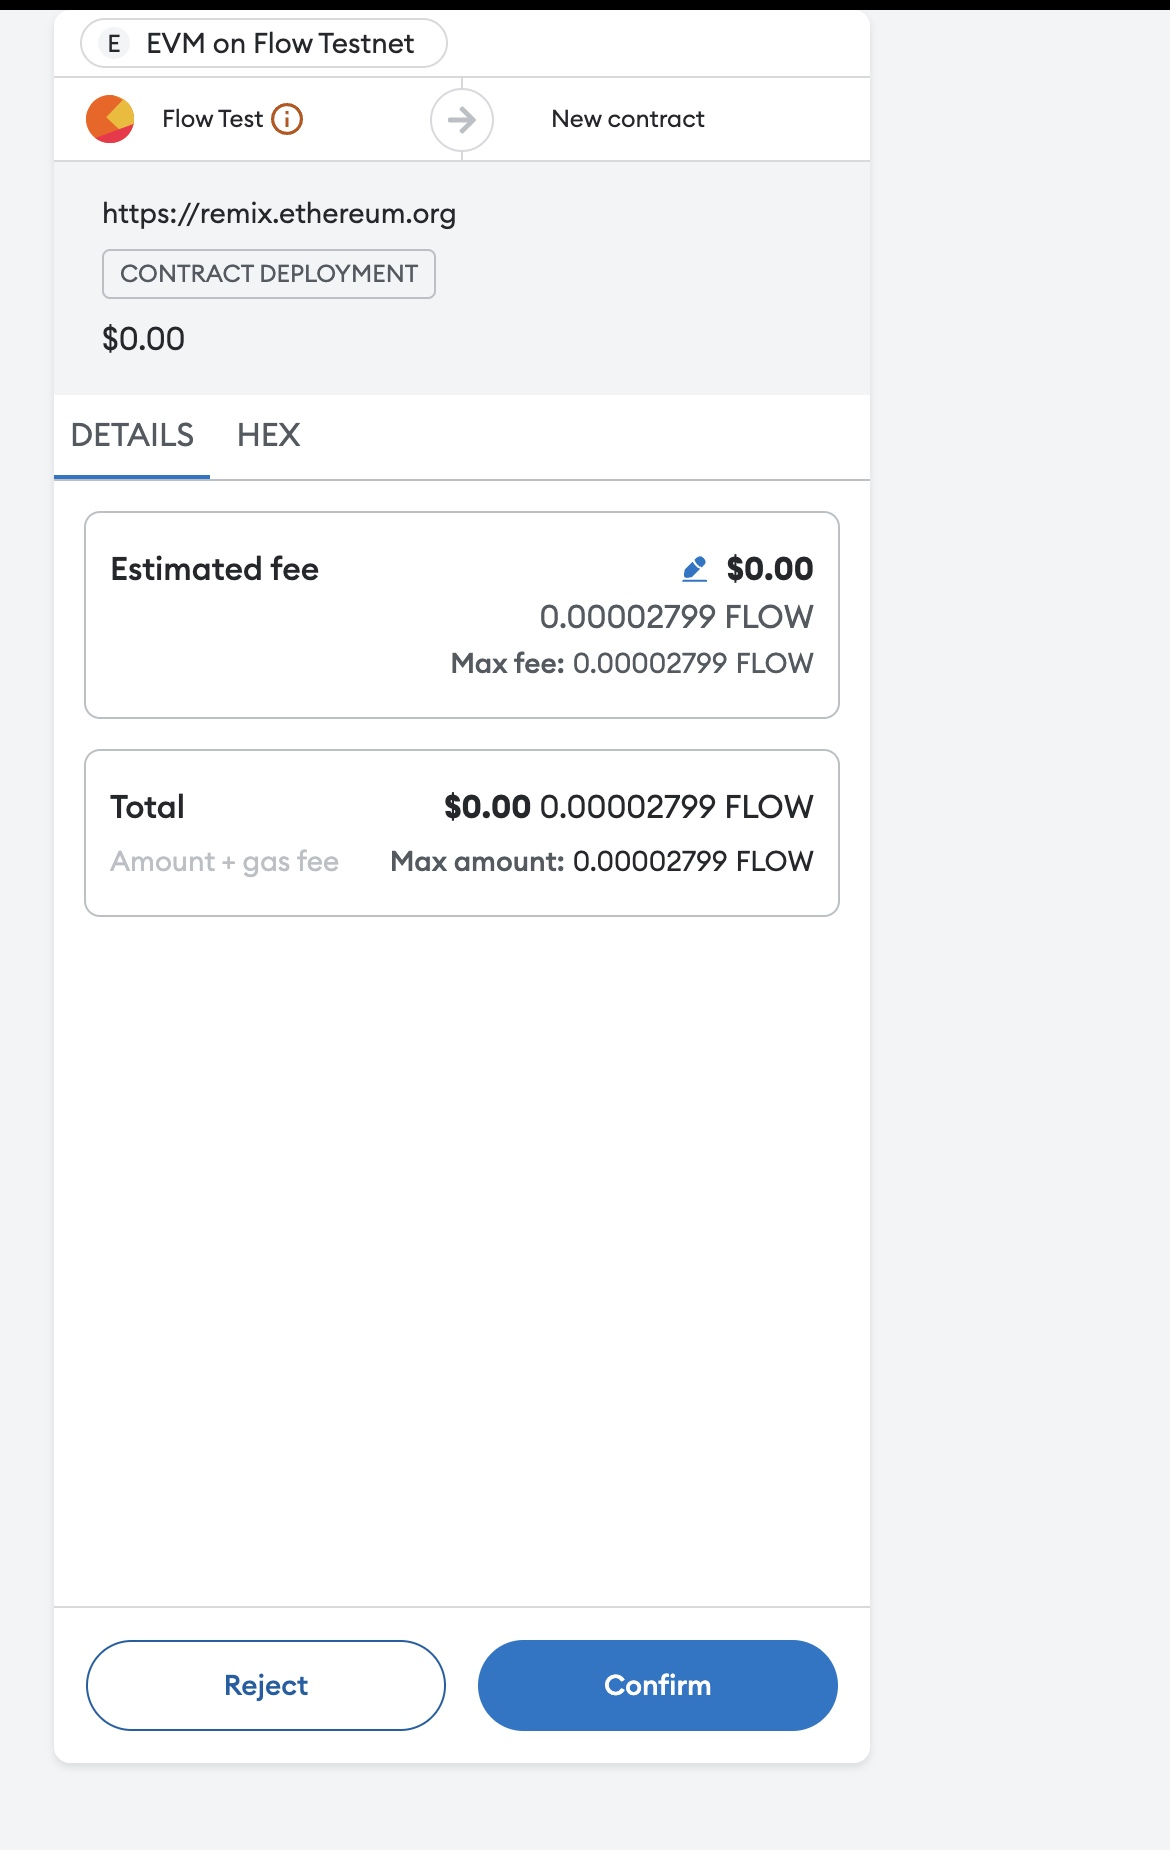The image size is (1170, 1850).
Task: Click the CONTRACT DEPLOYMENT label
Action: point(268,273)
